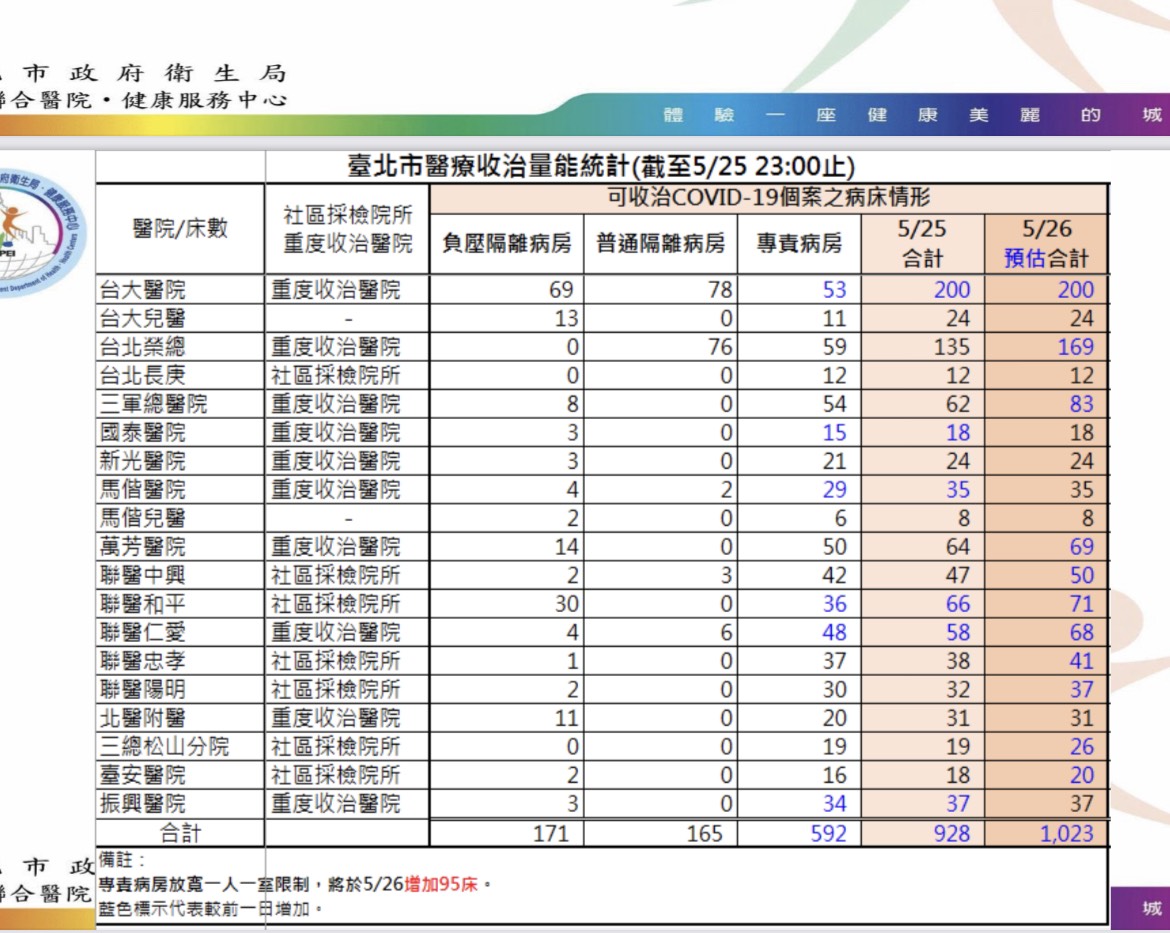
Task: Click the 政府衛生局 header text
Action: (178, 73)
